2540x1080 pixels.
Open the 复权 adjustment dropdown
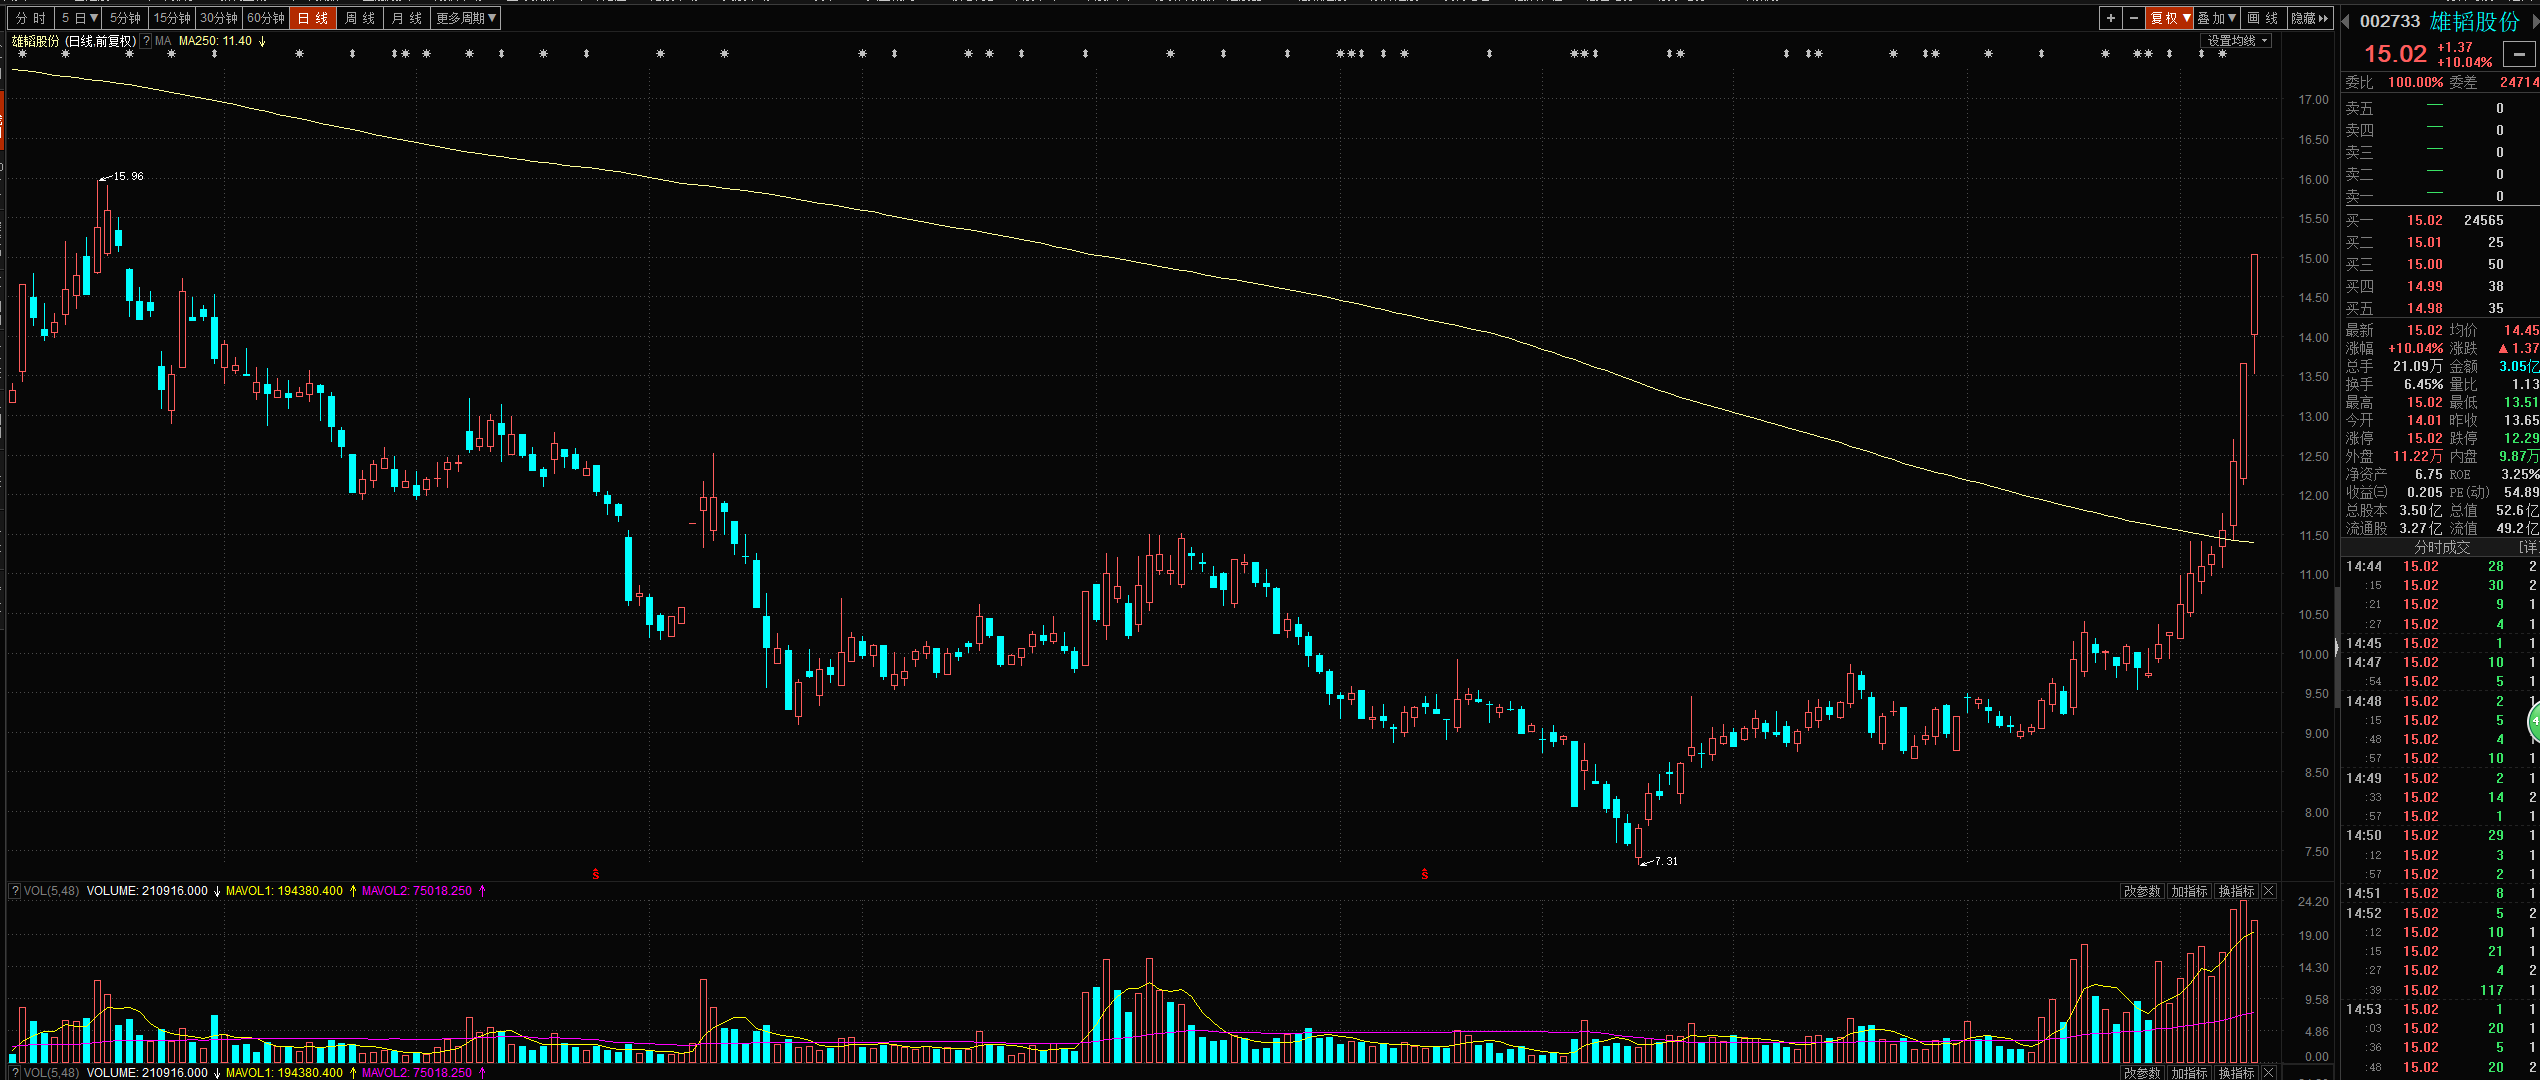tap(2170, 18)
